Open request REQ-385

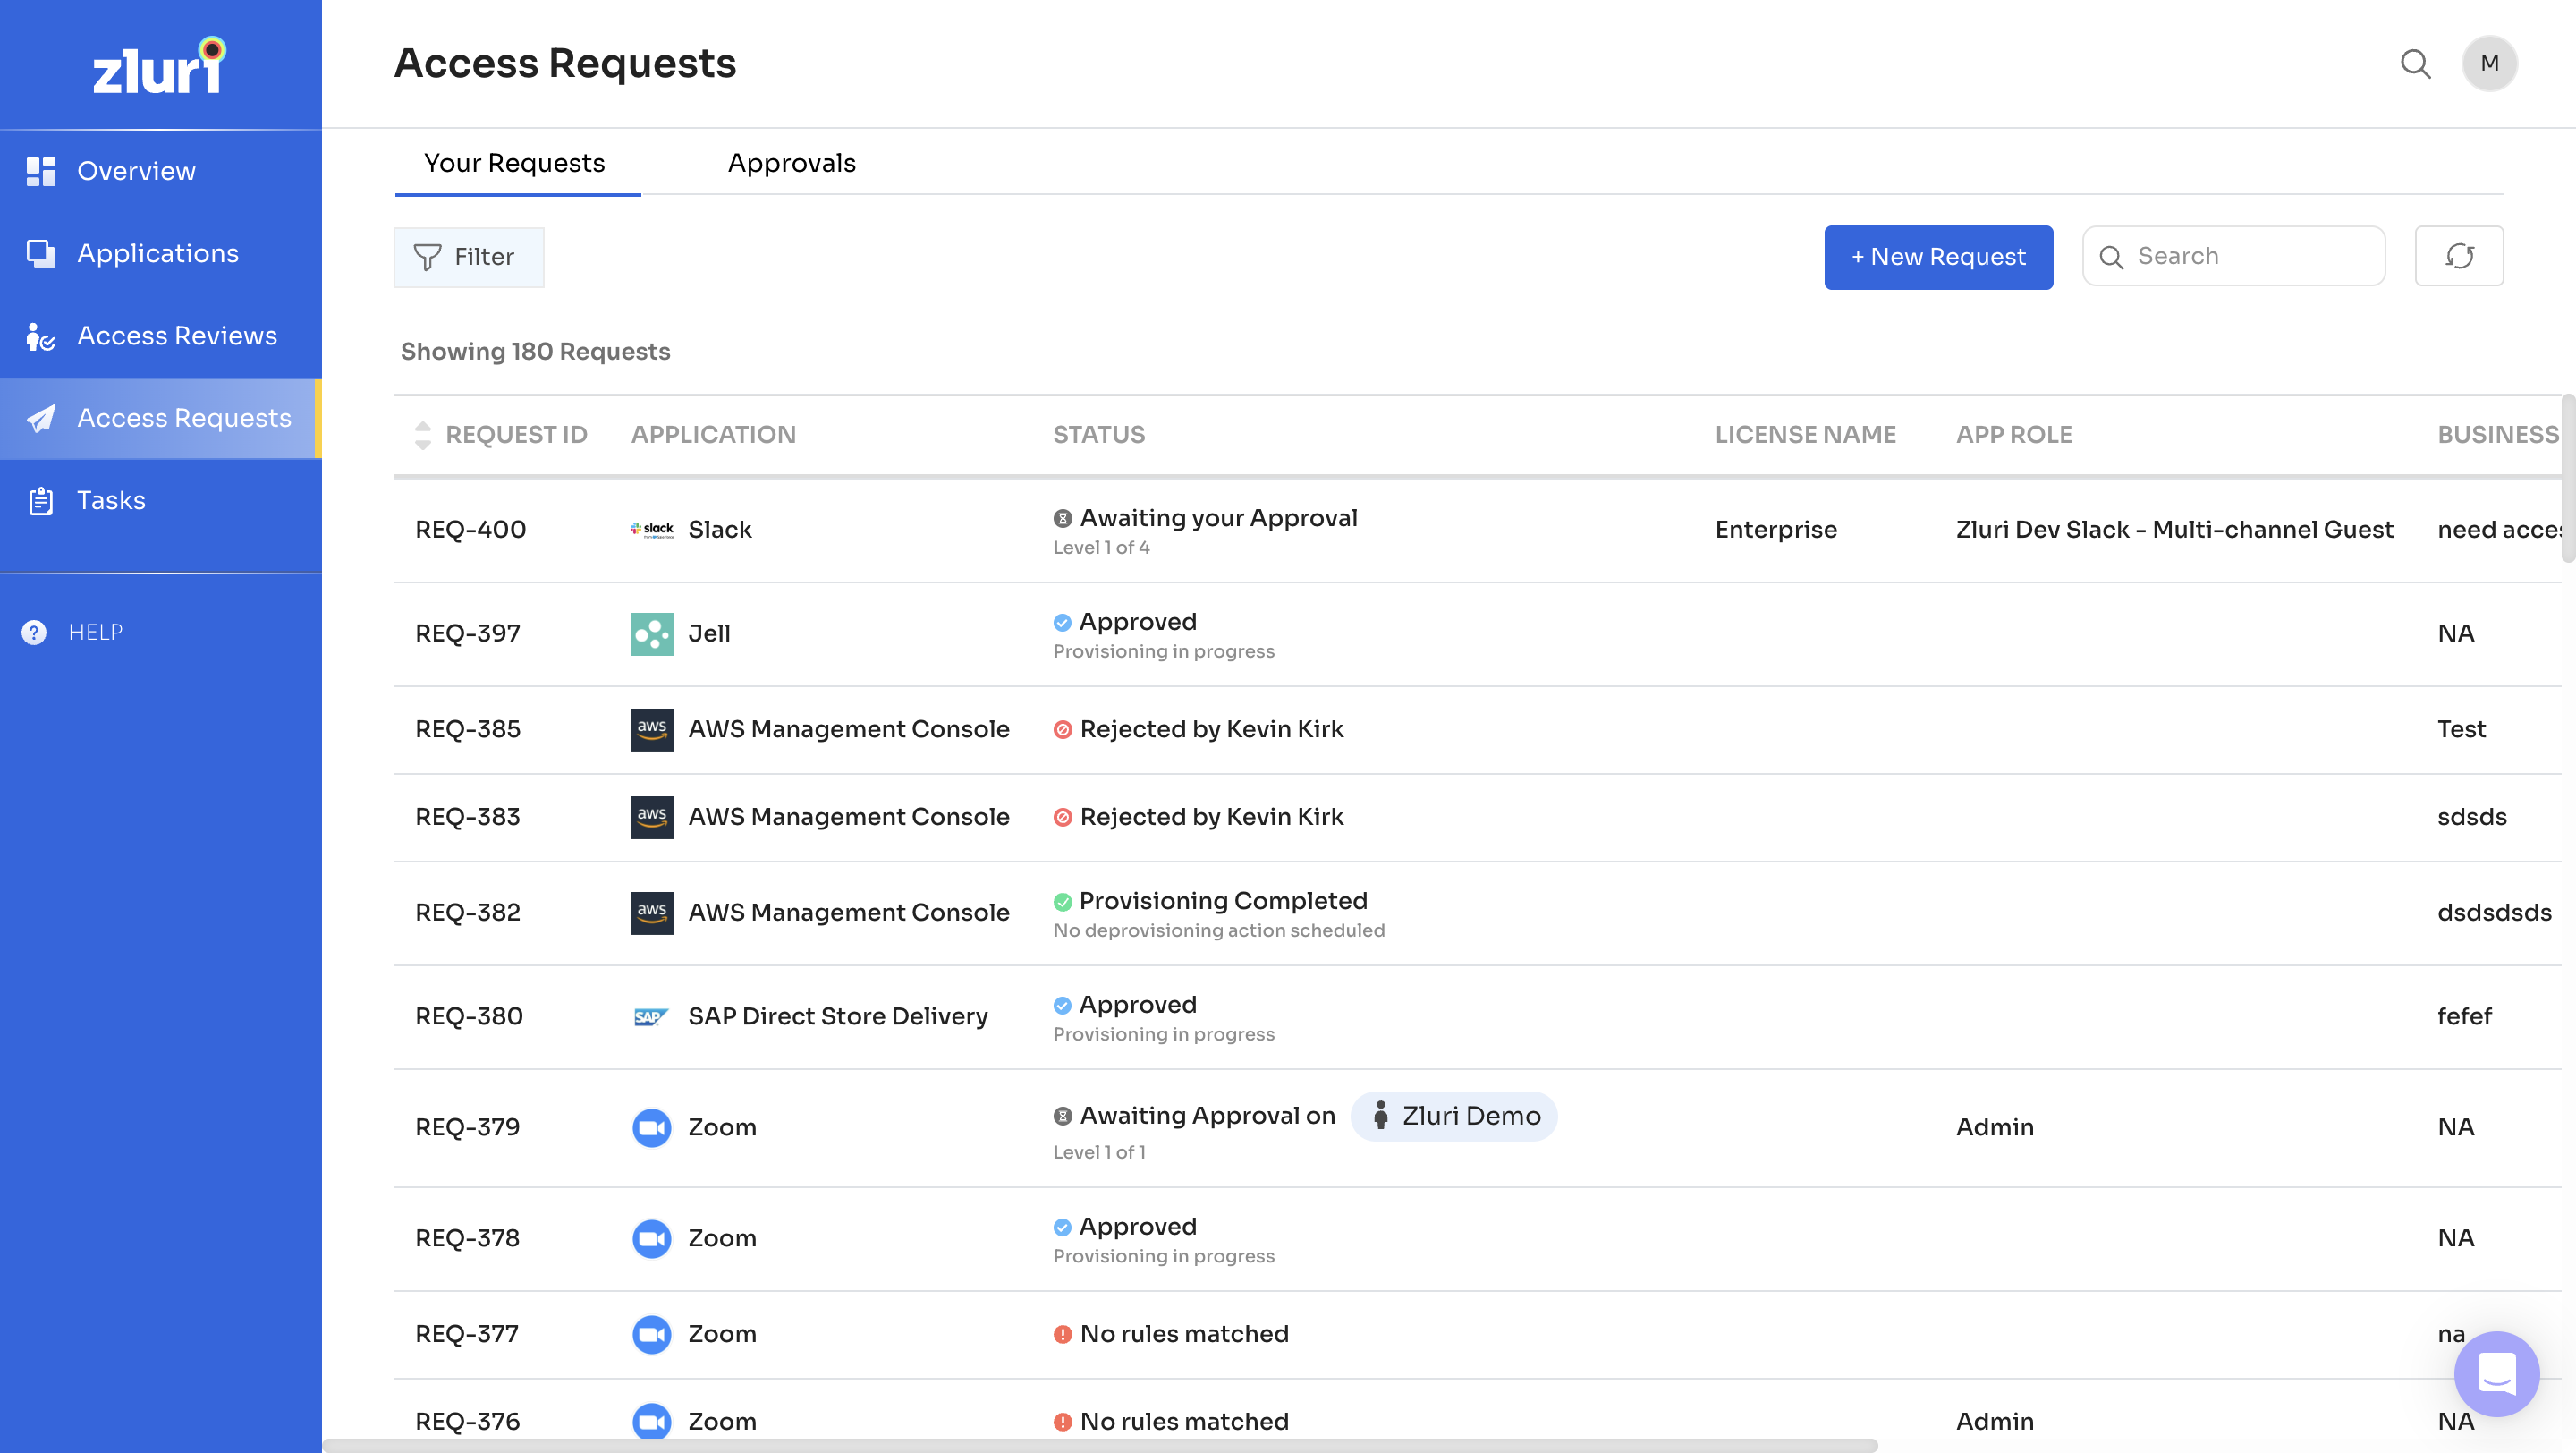(x=468, y=730)
